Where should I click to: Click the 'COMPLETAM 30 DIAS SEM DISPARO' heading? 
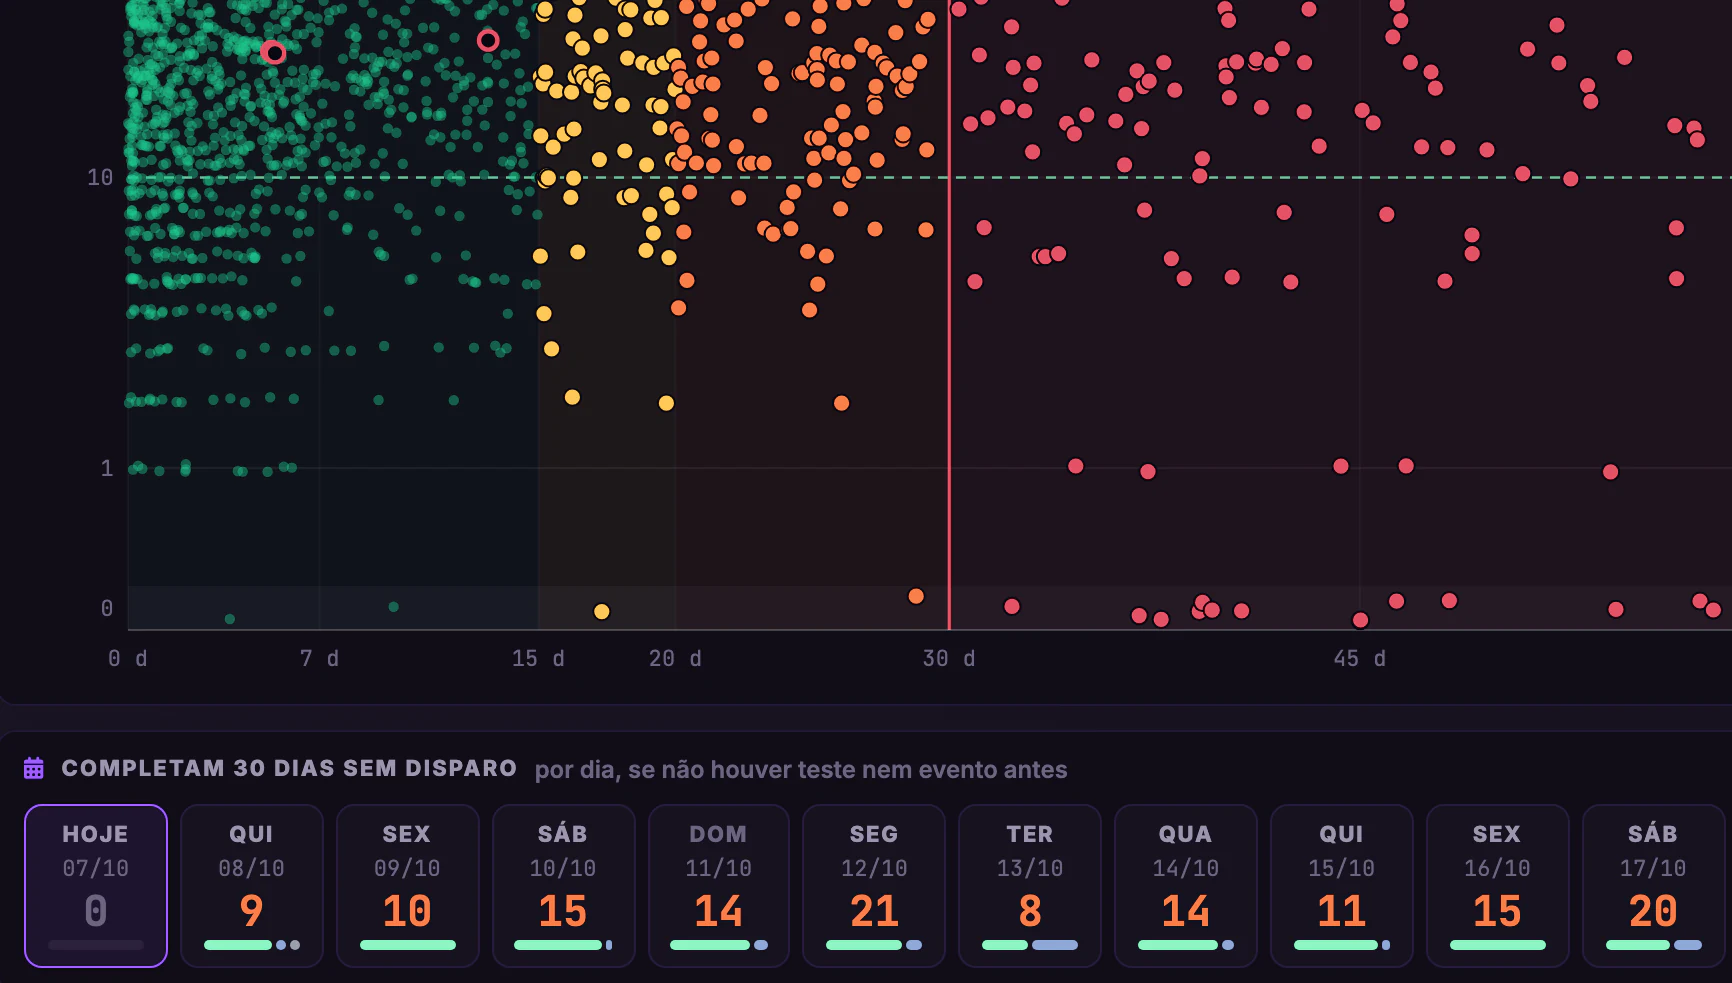289,768
